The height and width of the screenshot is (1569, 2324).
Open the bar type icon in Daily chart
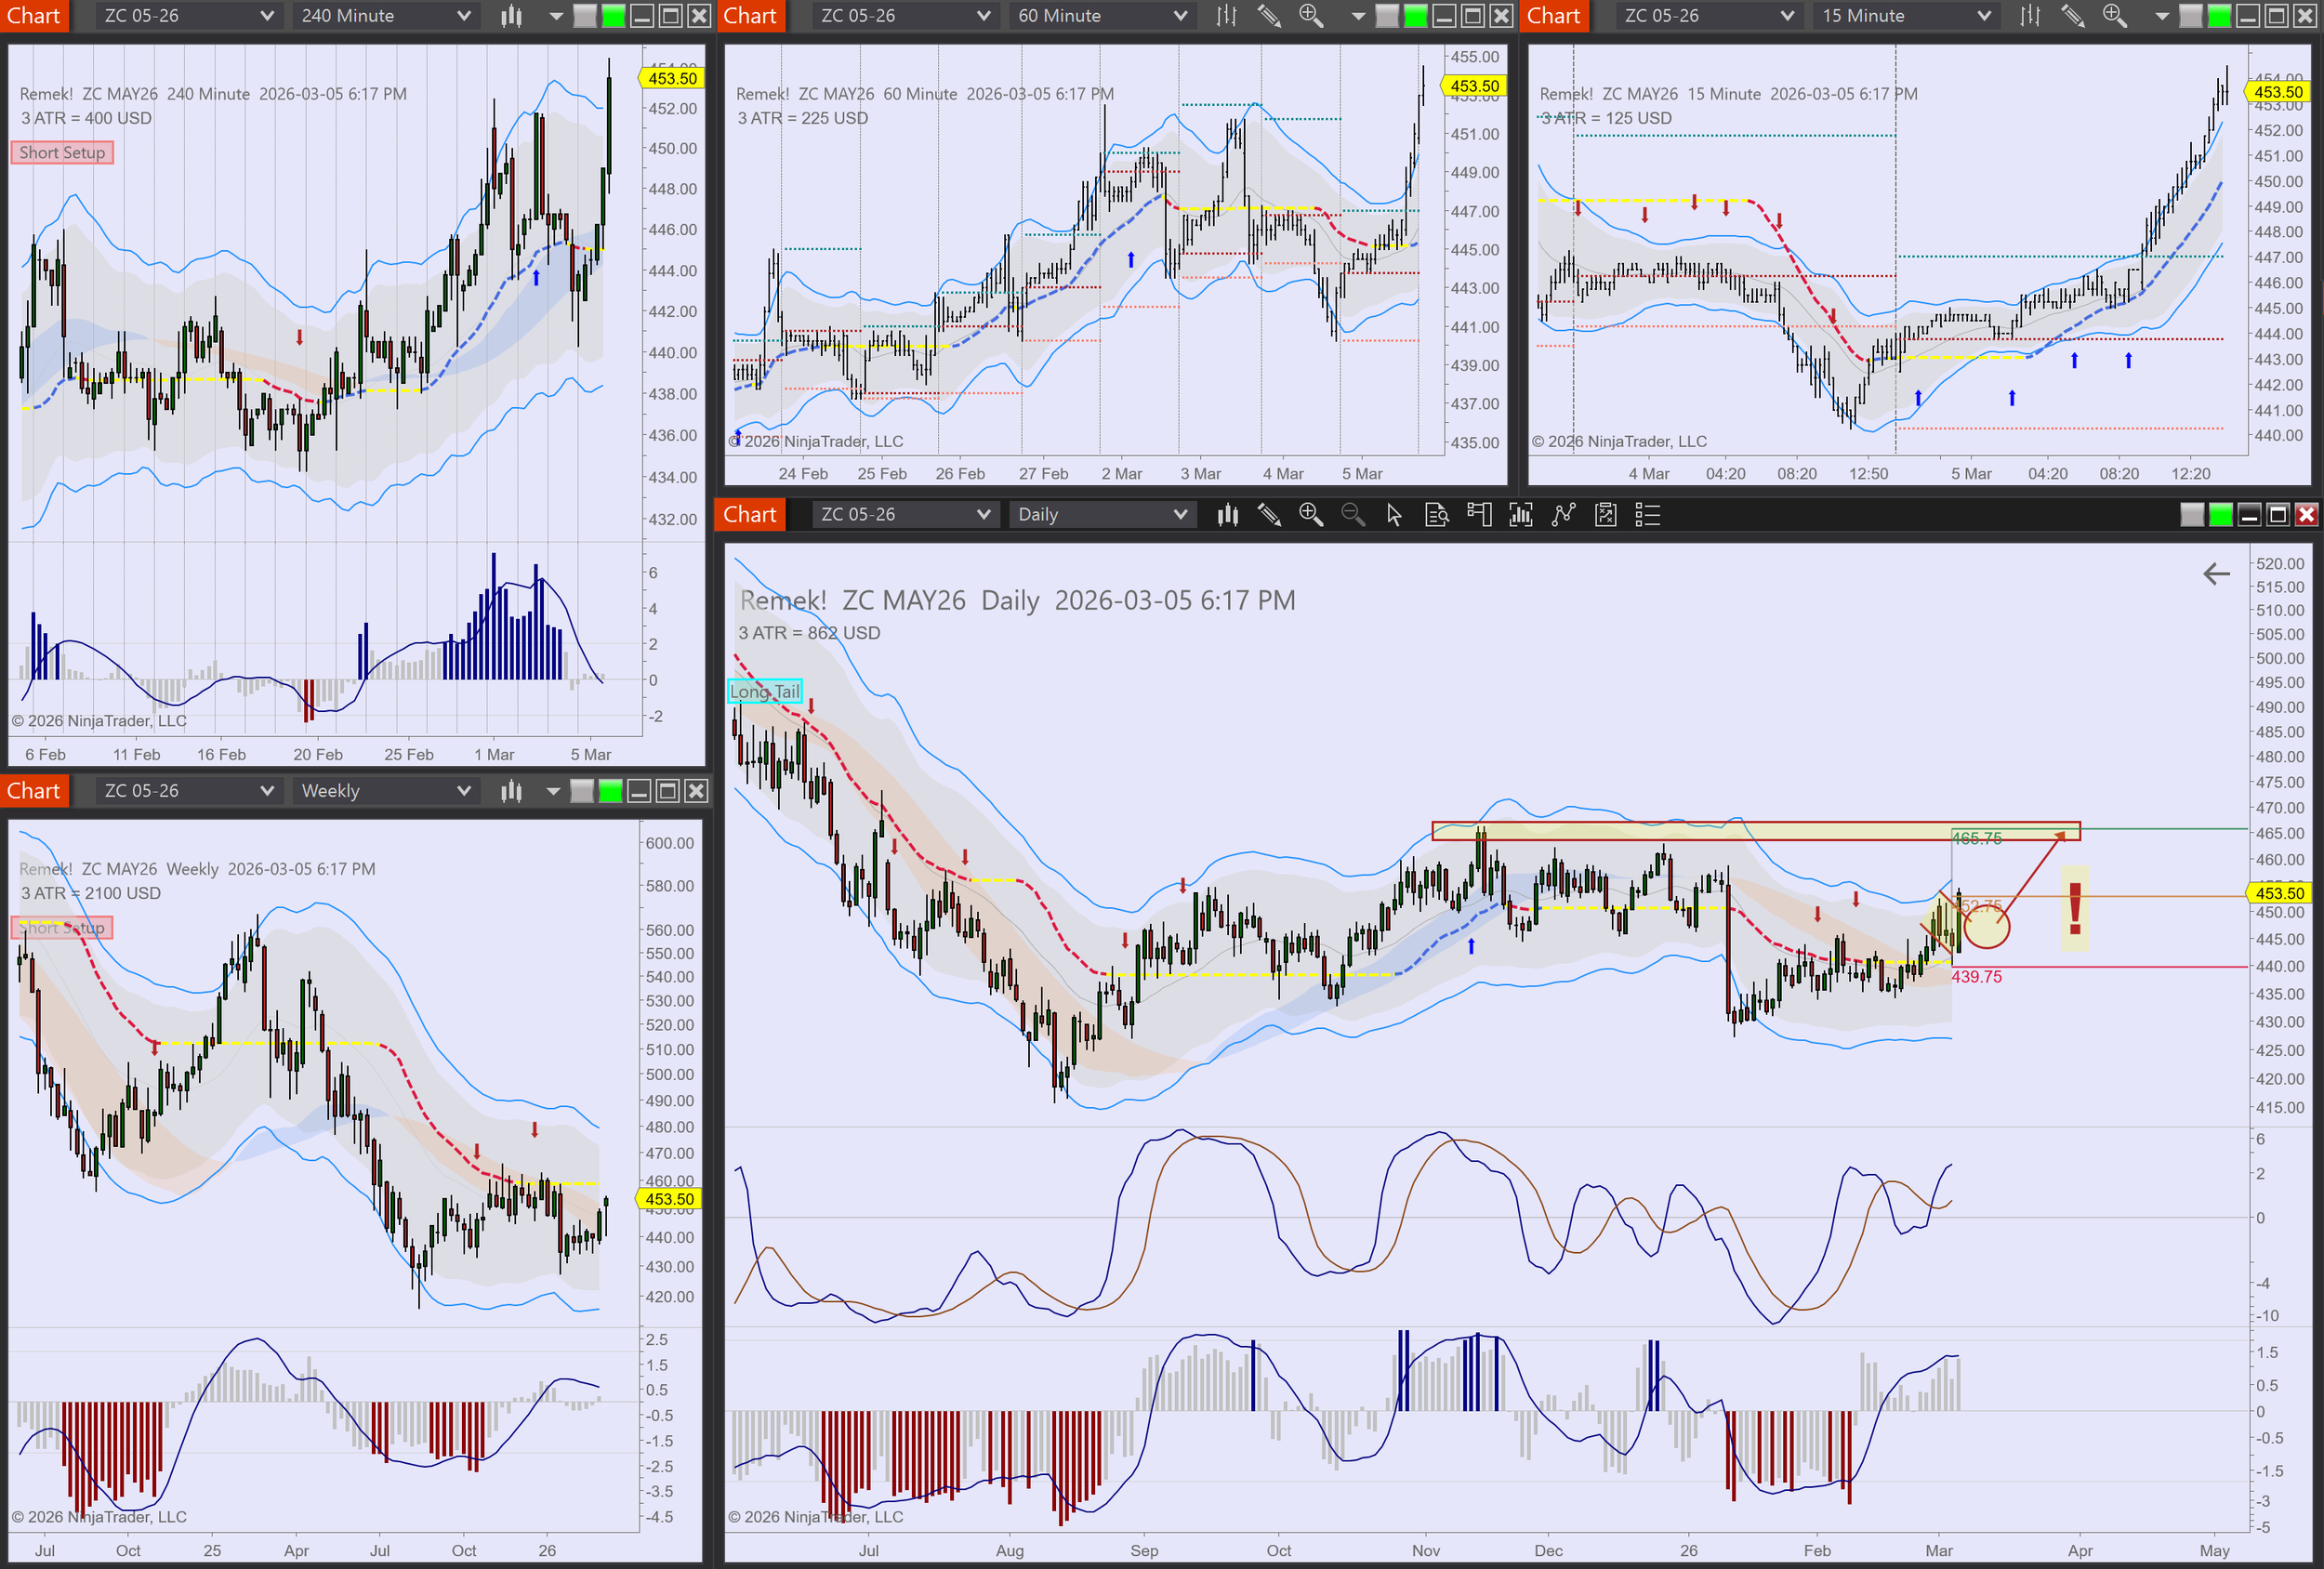(x=1228, y=515)
